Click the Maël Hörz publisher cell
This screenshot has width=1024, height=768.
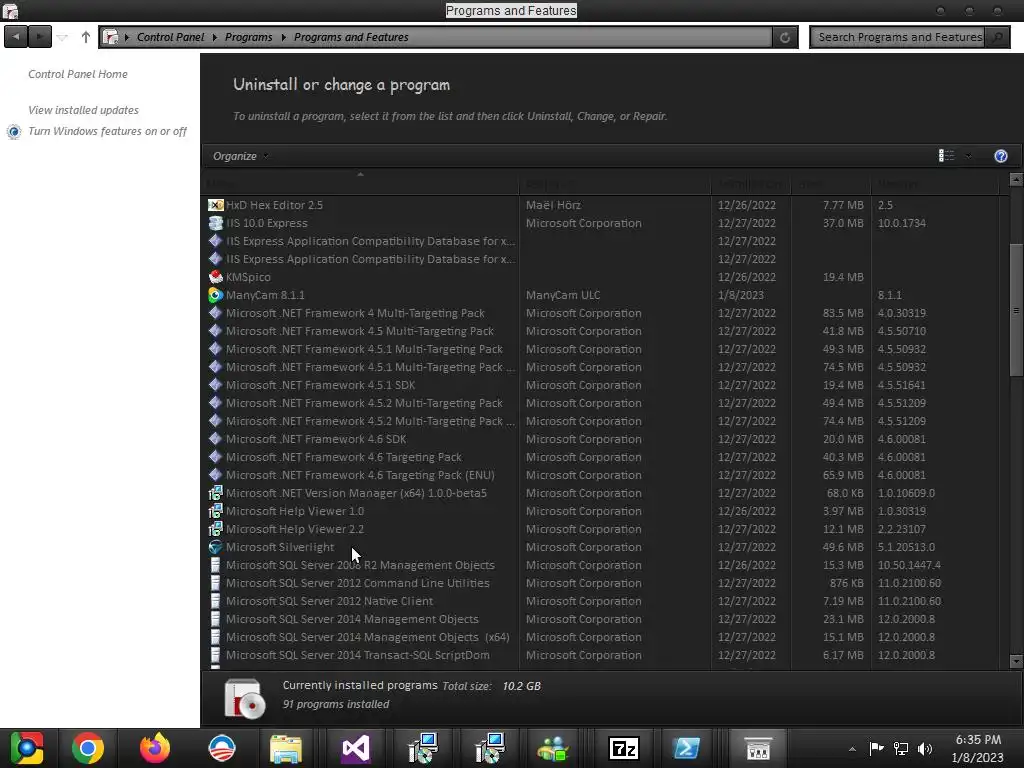pyautogui.click(x=553, y=205)
